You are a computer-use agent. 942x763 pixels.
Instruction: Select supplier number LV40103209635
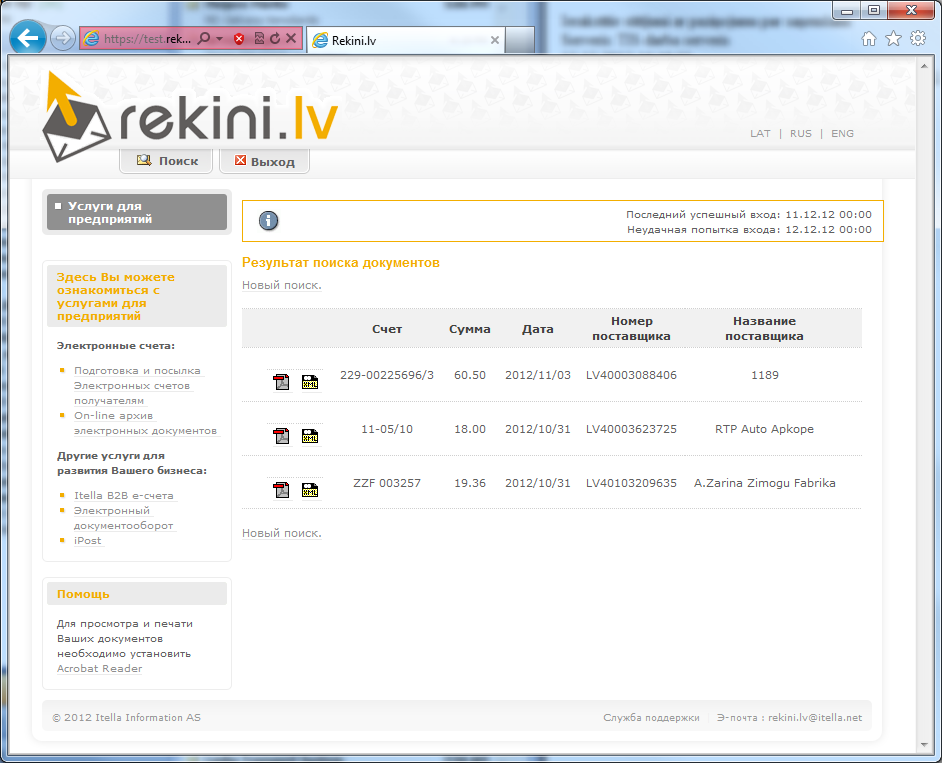631,483
